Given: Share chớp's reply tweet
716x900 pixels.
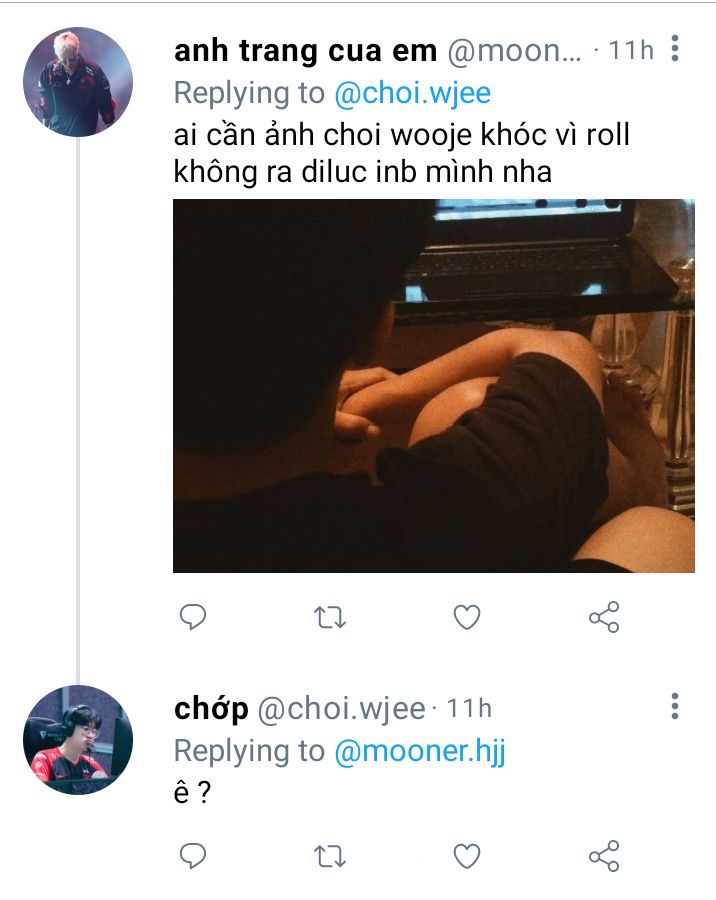Looking at the screenshot, I should coord(604,856).
